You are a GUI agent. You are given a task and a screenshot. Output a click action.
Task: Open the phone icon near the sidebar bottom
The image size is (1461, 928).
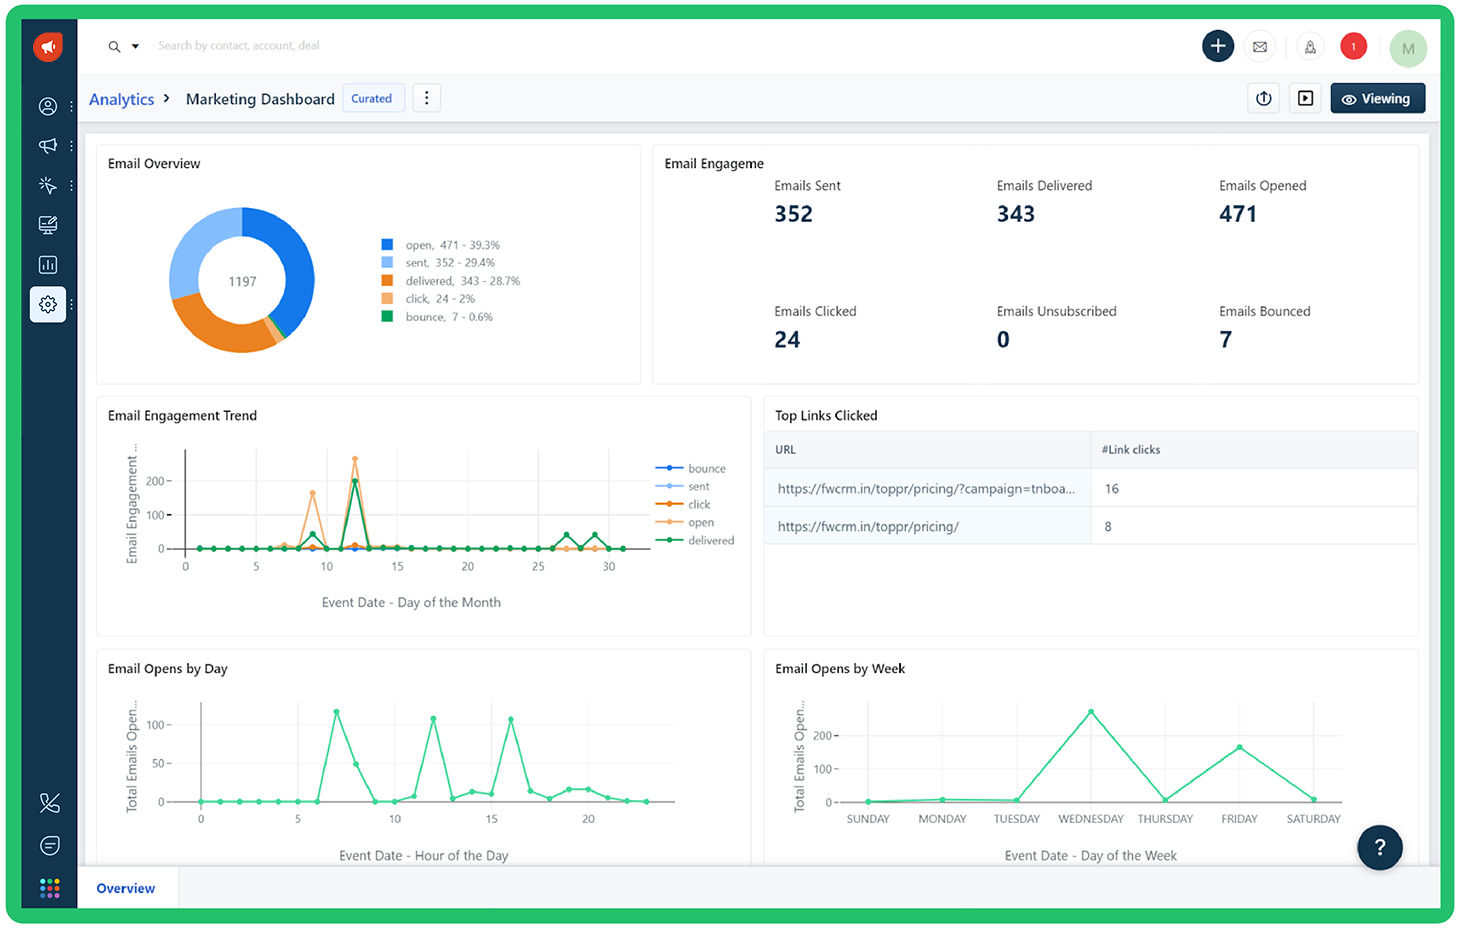48,803
